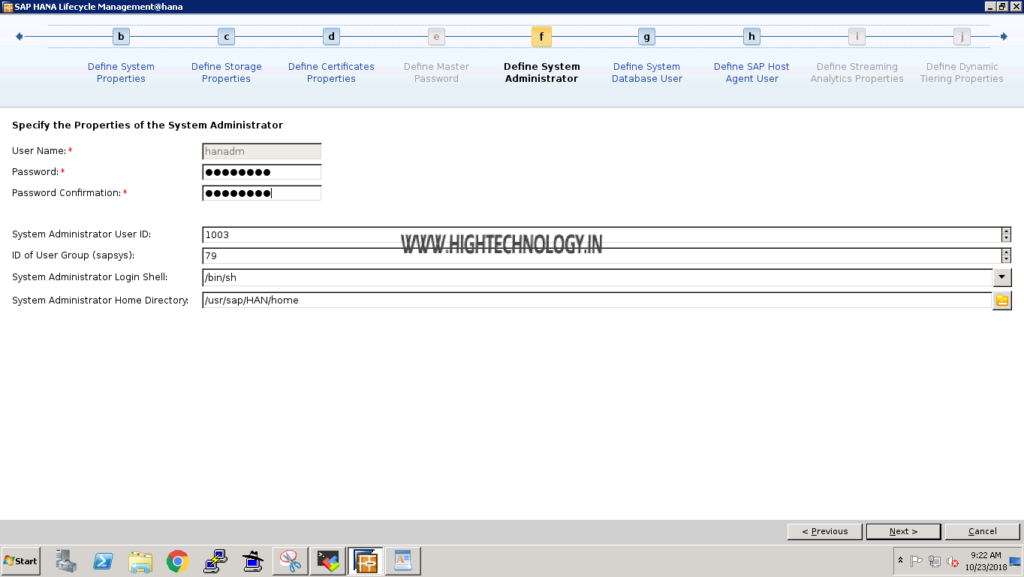Browse for home directory with folder icon
Screen dimensions: 1024x577
(x=1002, y=300)
